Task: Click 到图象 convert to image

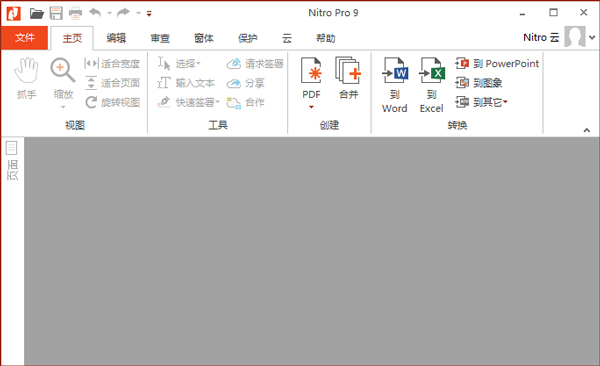Action: point(479,83)
